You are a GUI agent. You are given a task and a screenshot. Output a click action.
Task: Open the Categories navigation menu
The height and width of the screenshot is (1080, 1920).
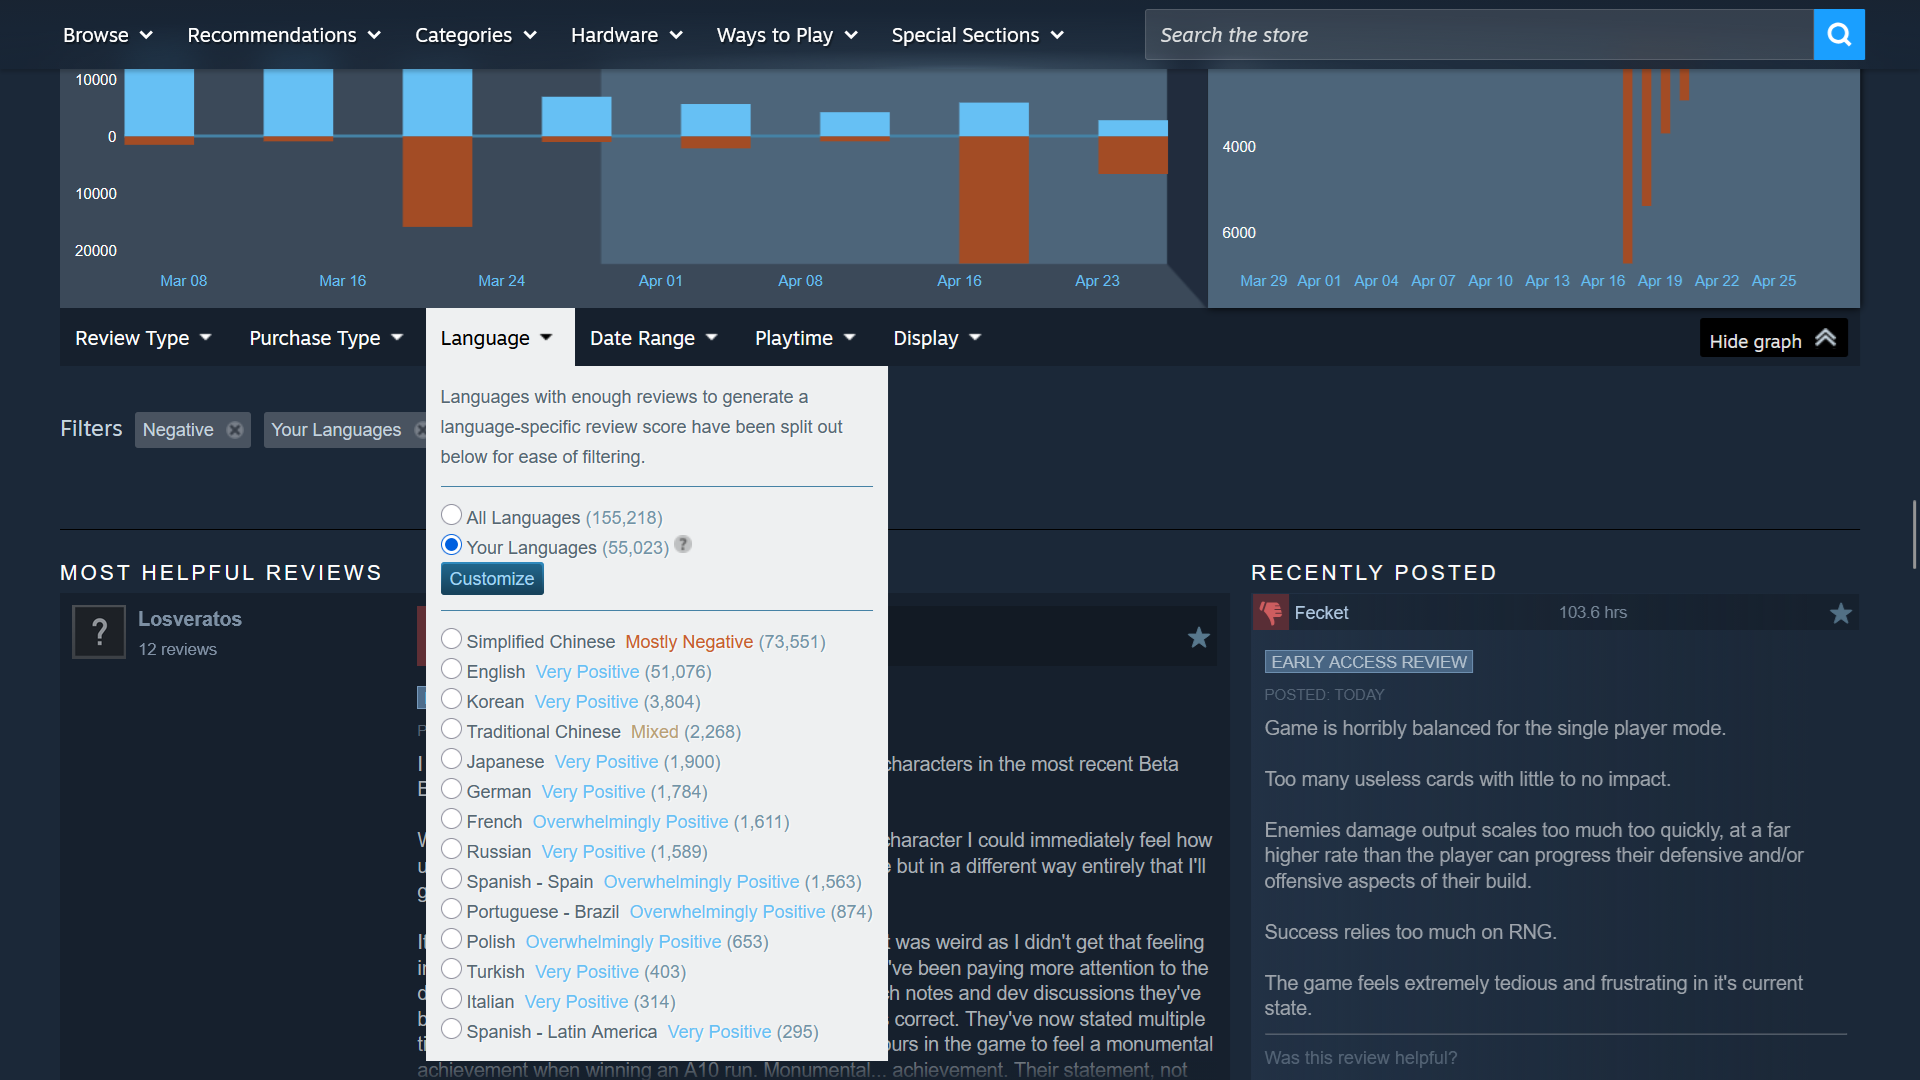[475, 35]
